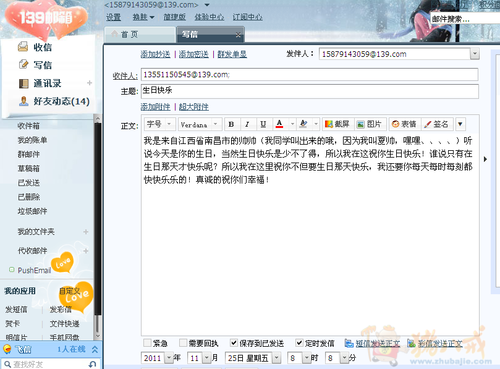Expand the 发件人 sender address dropdown
This screenshot has width=500, height=369.
[x=475, y=54]
